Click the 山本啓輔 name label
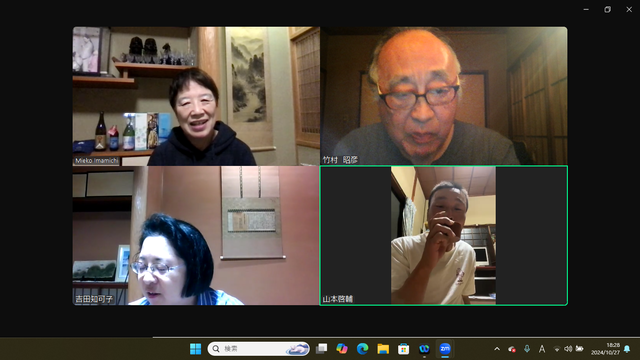 point(338,299)
